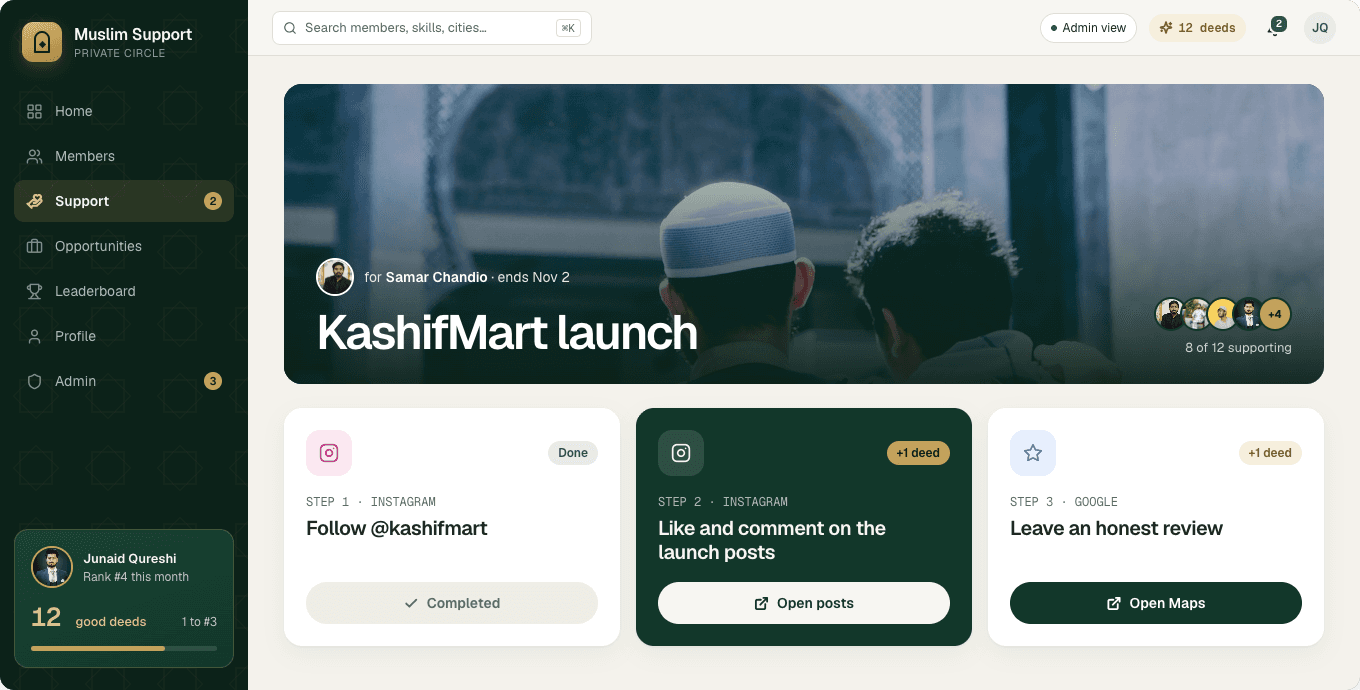Click the star icon on Step 3 card
The height and width of the screenshot is (690, 1360).
[1033, 453]
